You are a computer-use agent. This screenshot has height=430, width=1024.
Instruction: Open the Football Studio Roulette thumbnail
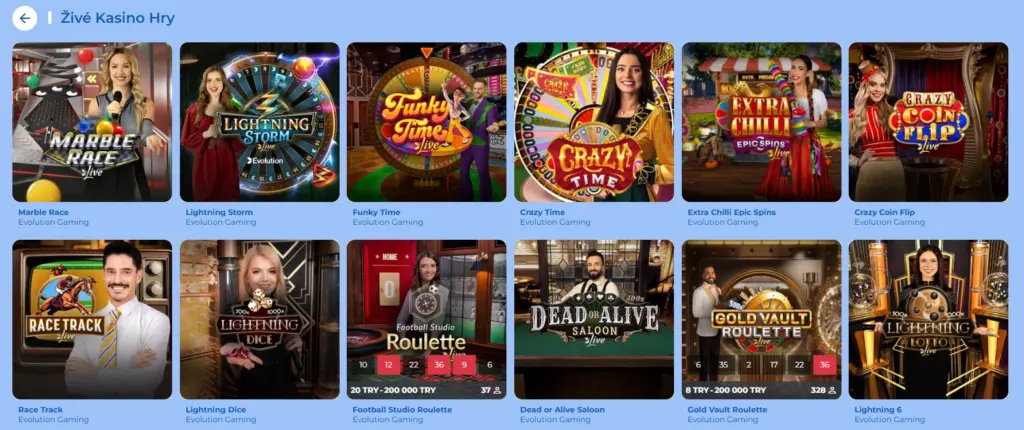426,320
